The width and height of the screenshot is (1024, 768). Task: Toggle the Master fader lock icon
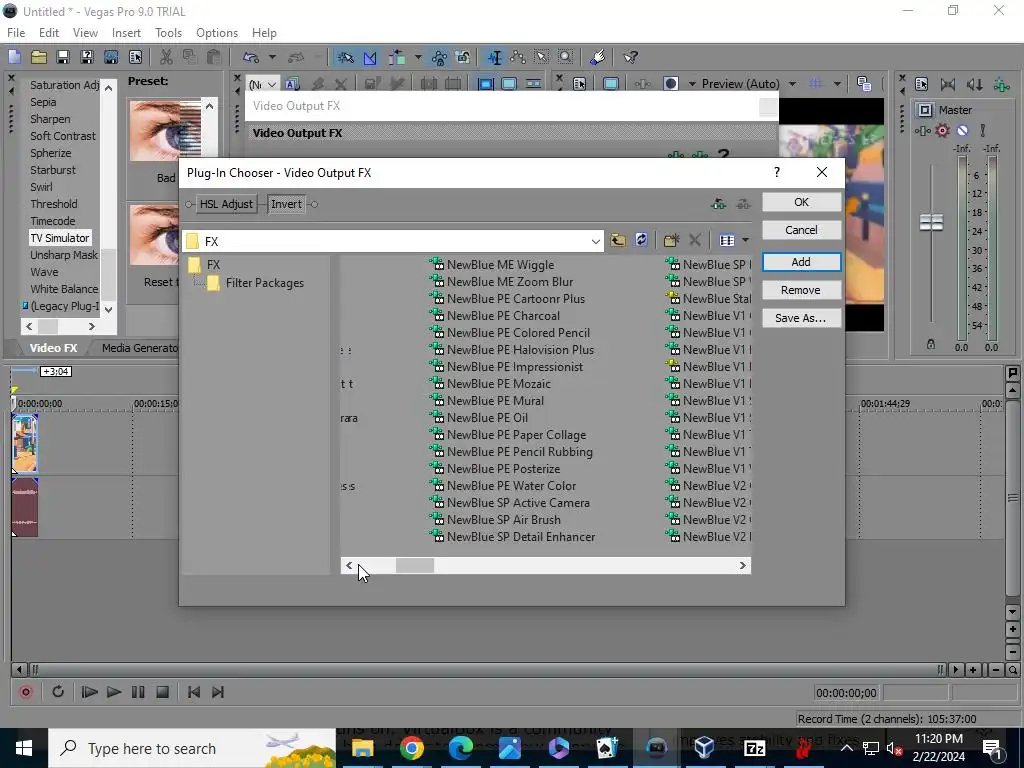pos(931,345)
